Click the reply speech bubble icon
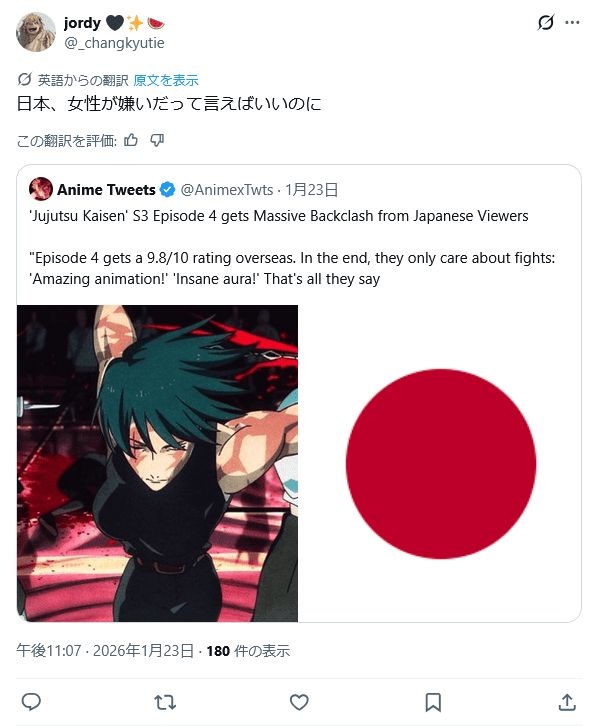The image size is (598, 726). 31,702
